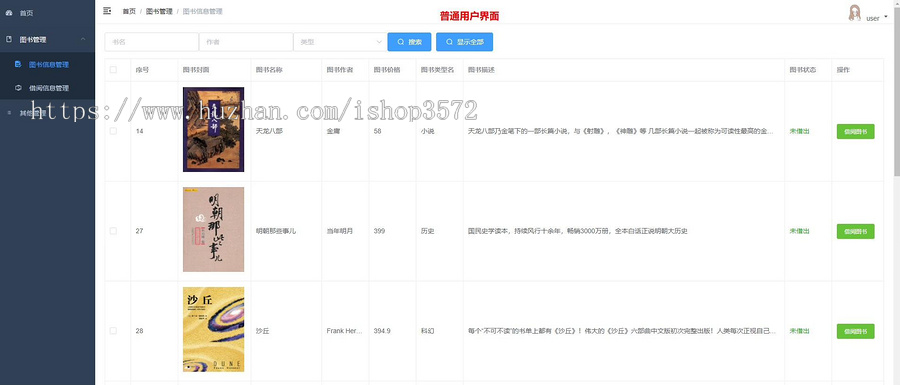Viewport: 900px width, 385px height.
Task: Click 借阅图书 button for 天龙八部
Action: pos(855,131)
